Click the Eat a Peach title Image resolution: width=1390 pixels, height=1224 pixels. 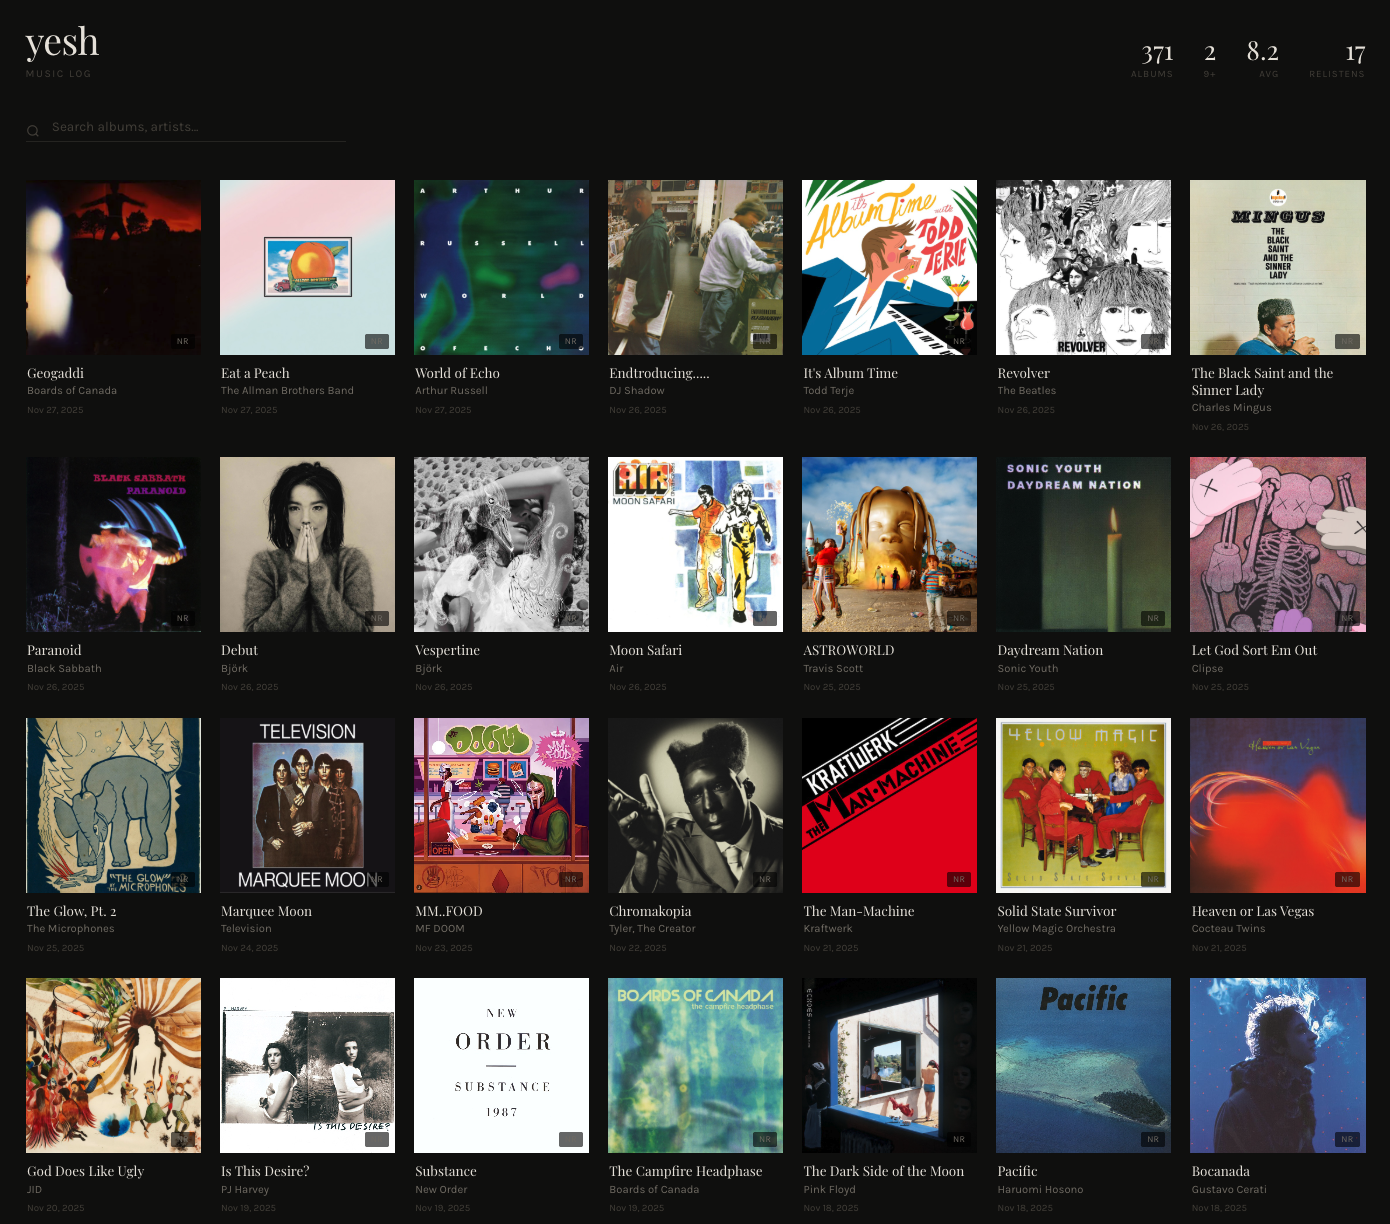click(x=255, y=373)
